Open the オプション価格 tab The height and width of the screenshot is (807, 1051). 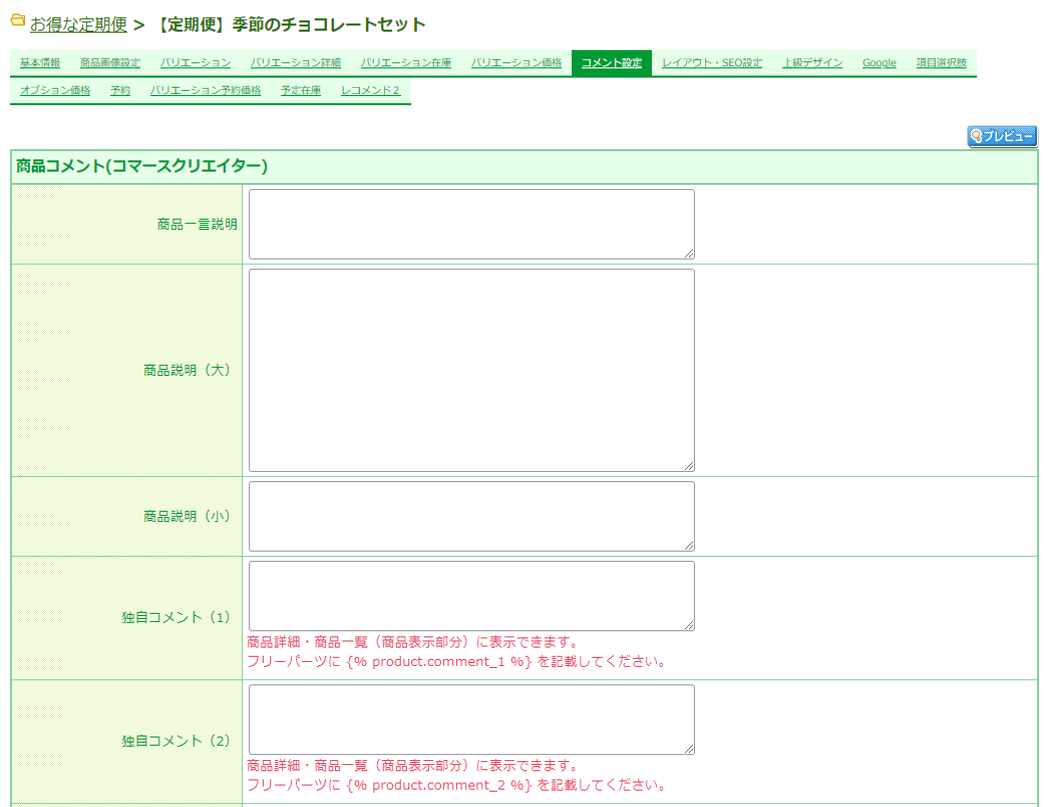55,90
